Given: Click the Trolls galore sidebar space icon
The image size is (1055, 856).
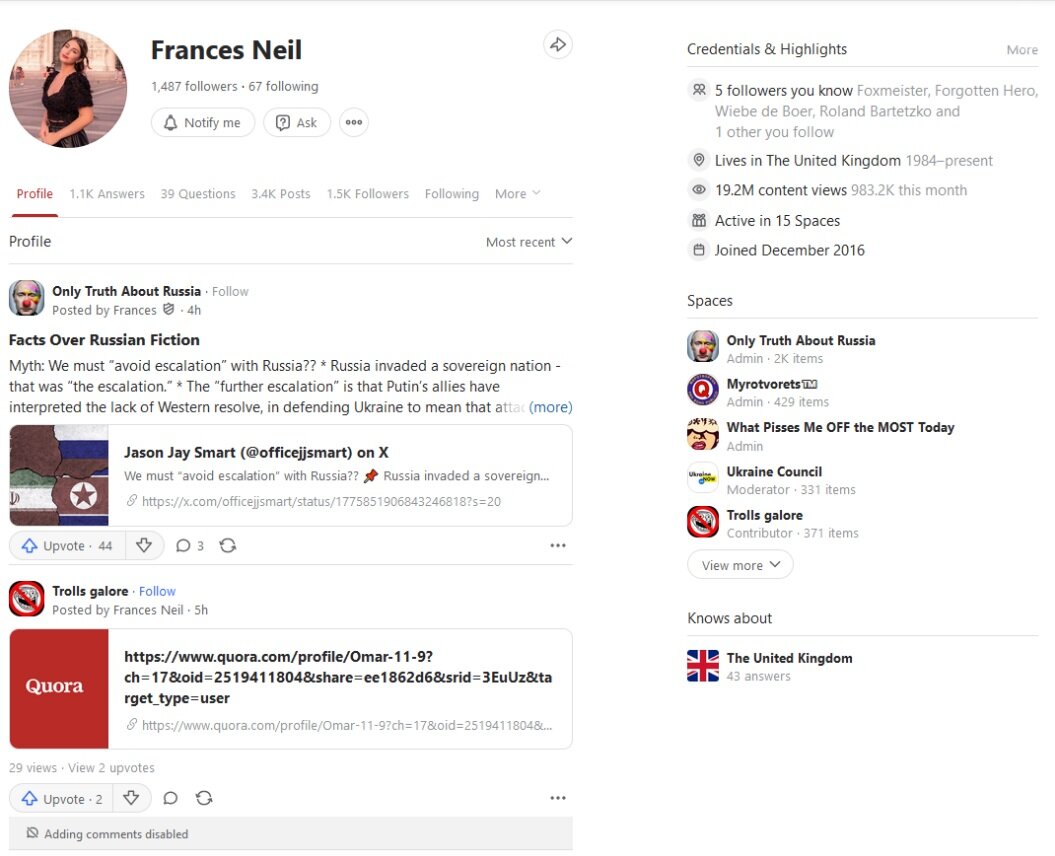Looking at the screenshot, I should pos(703,522).
